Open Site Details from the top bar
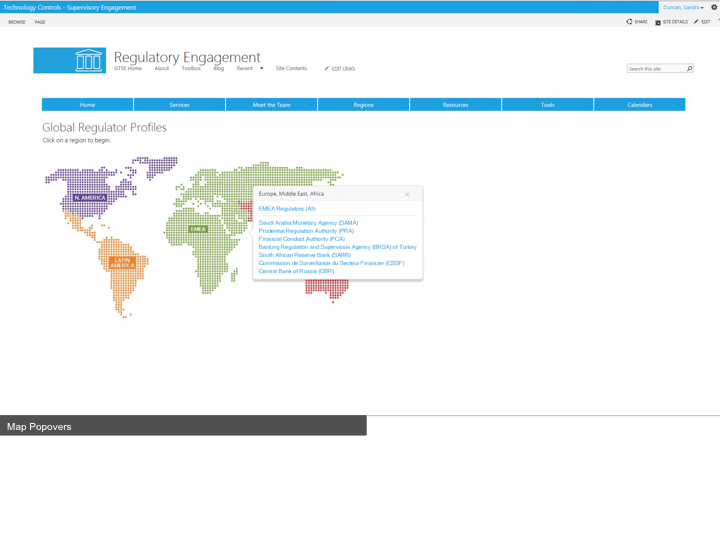 point(658,21)
